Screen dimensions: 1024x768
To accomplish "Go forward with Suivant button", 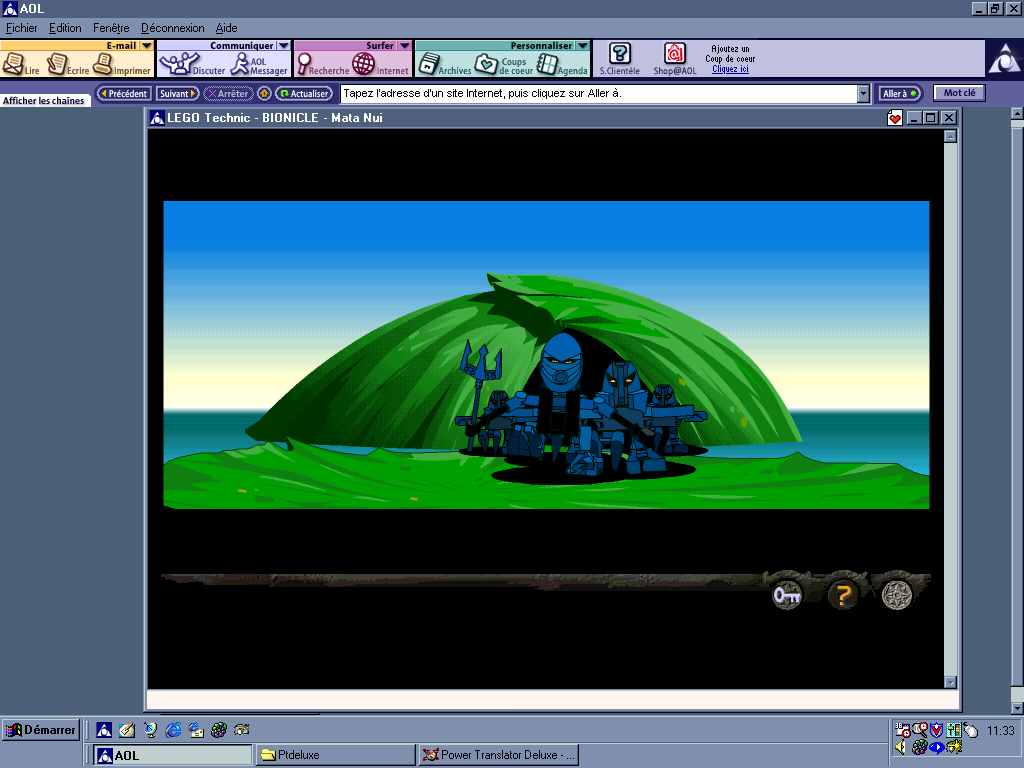I will 178,93.
